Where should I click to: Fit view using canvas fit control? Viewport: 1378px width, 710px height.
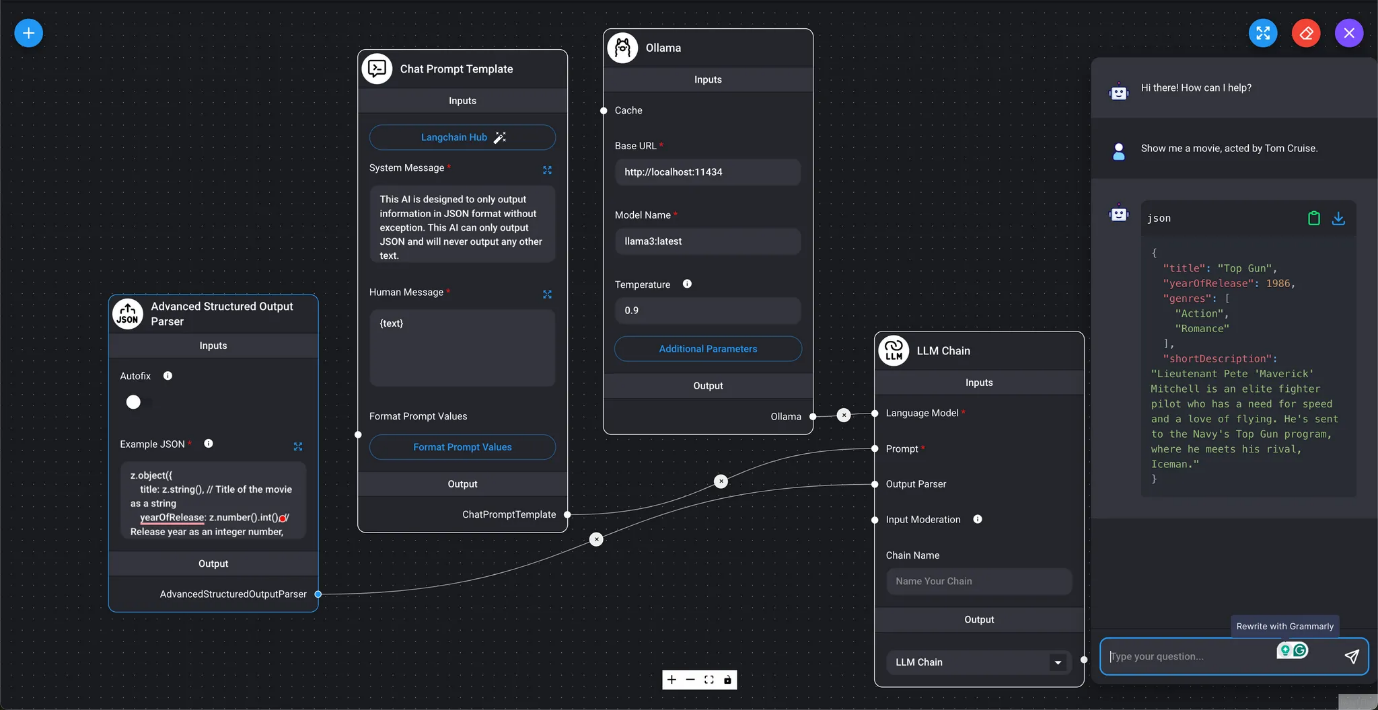(x=709, y=680)
